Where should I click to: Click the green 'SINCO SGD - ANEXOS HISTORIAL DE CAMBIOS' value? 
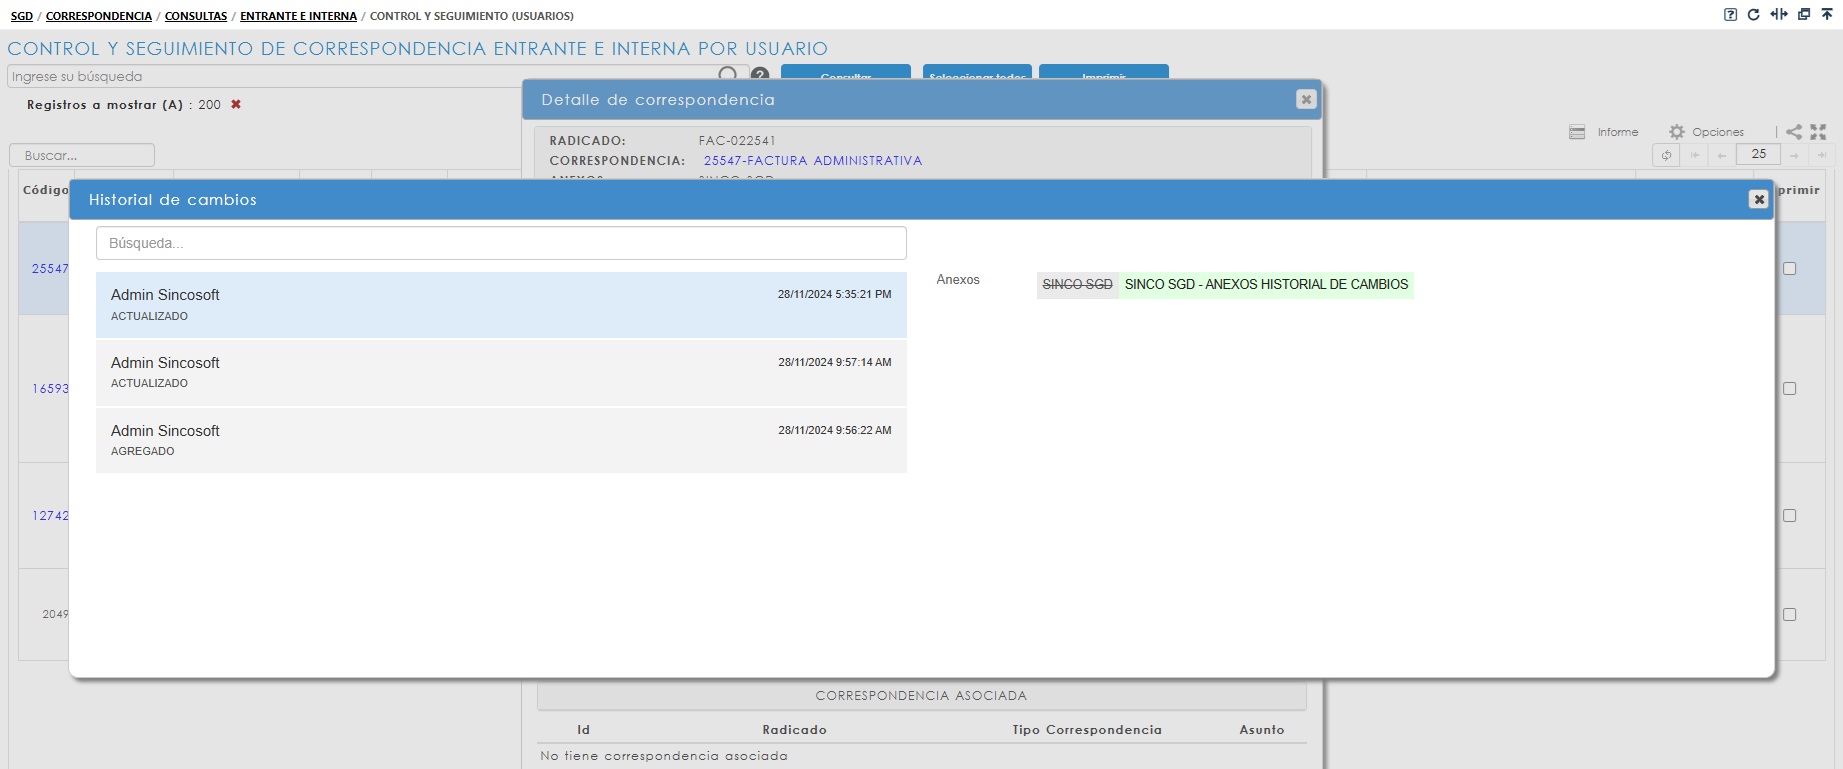tap(1266, 285)
